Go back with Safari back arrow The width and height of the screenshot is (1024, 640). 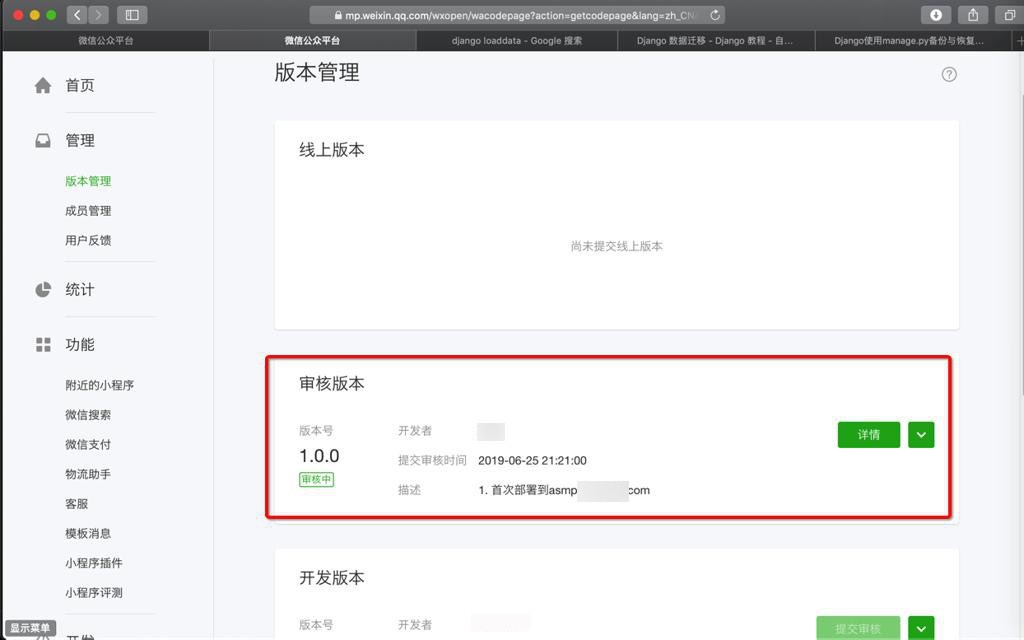[77, 15]
